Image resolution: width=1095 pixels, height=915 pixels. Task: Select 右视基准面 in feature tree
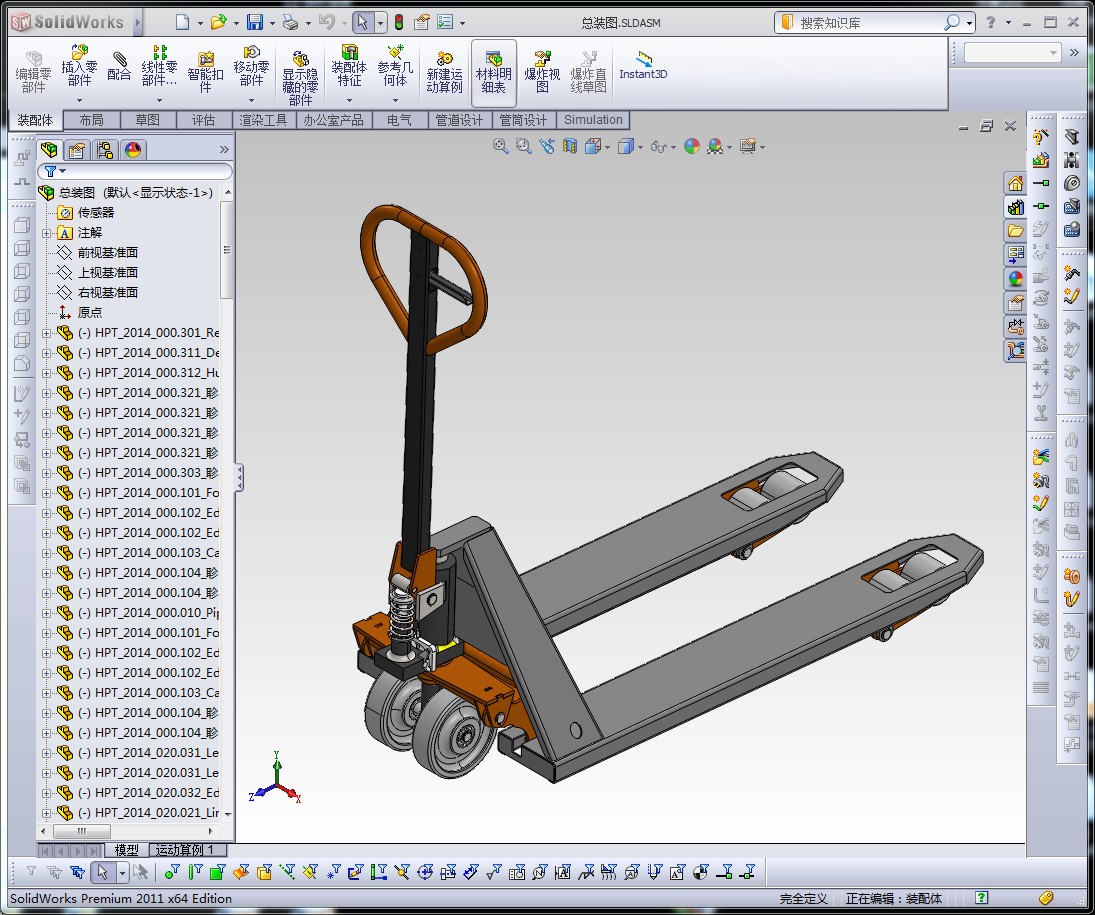[108, 293]
